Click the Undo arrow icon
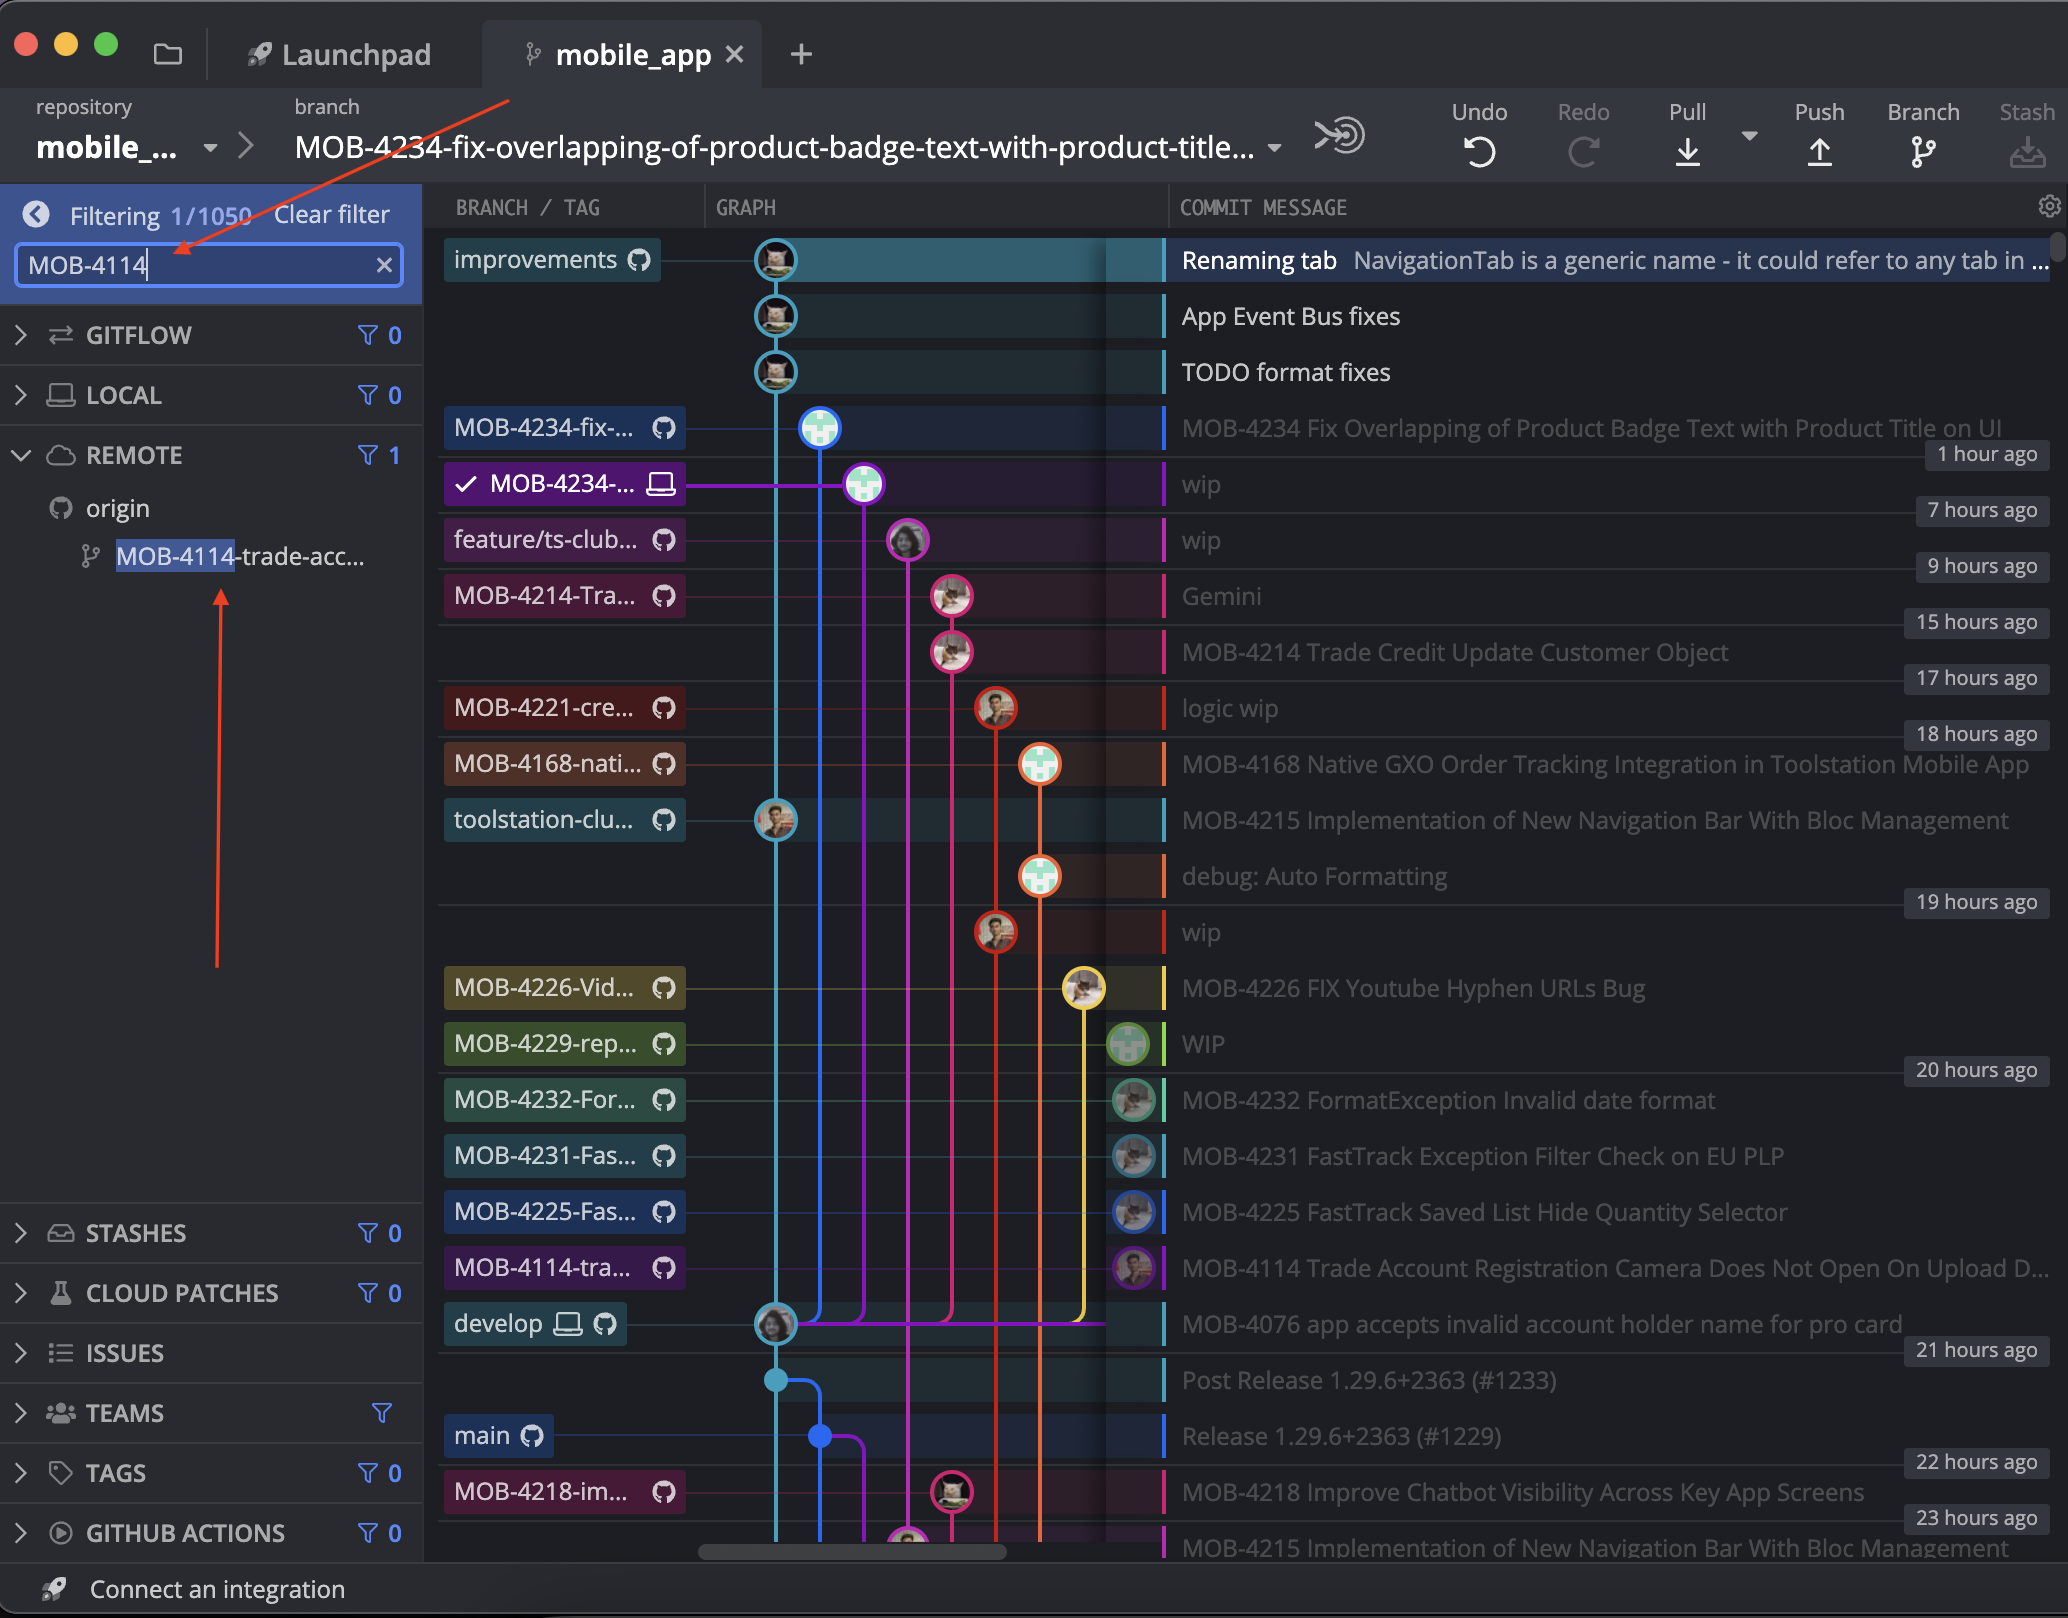 pyautogui.click(x=1478, y=150)
